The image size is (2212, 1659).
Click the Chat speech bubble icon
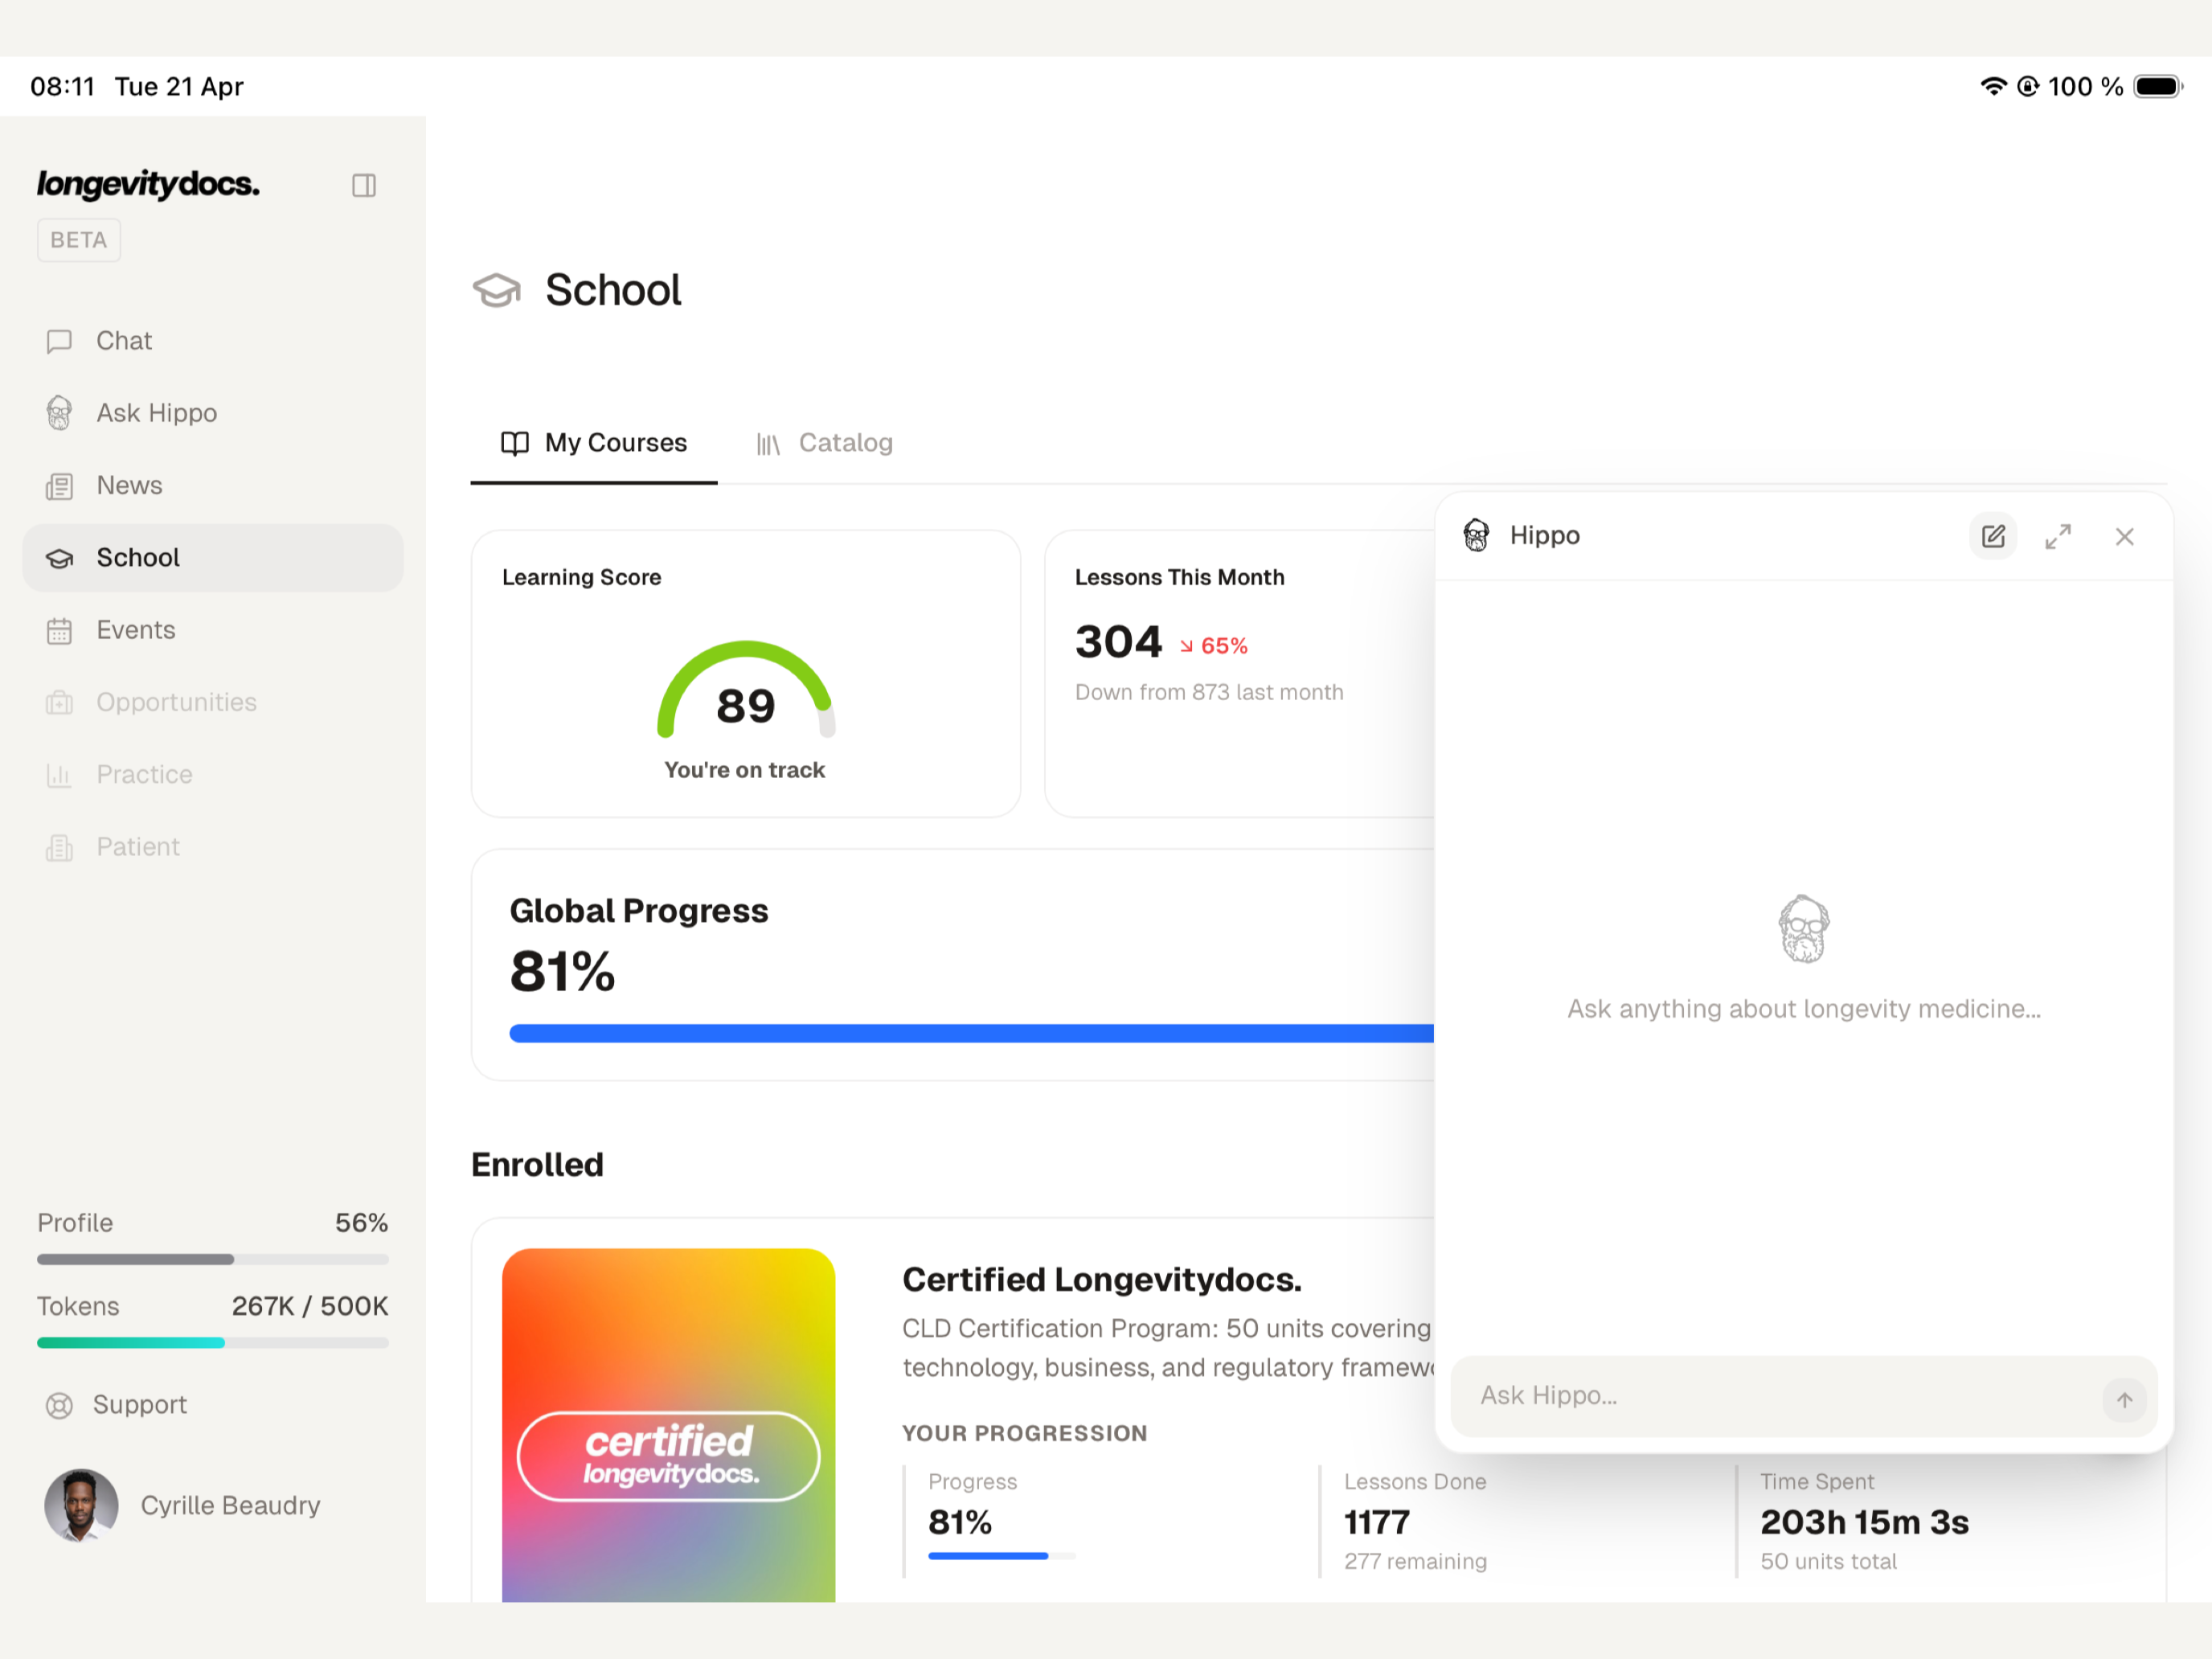pyautogui.click(x=59, y=342)
